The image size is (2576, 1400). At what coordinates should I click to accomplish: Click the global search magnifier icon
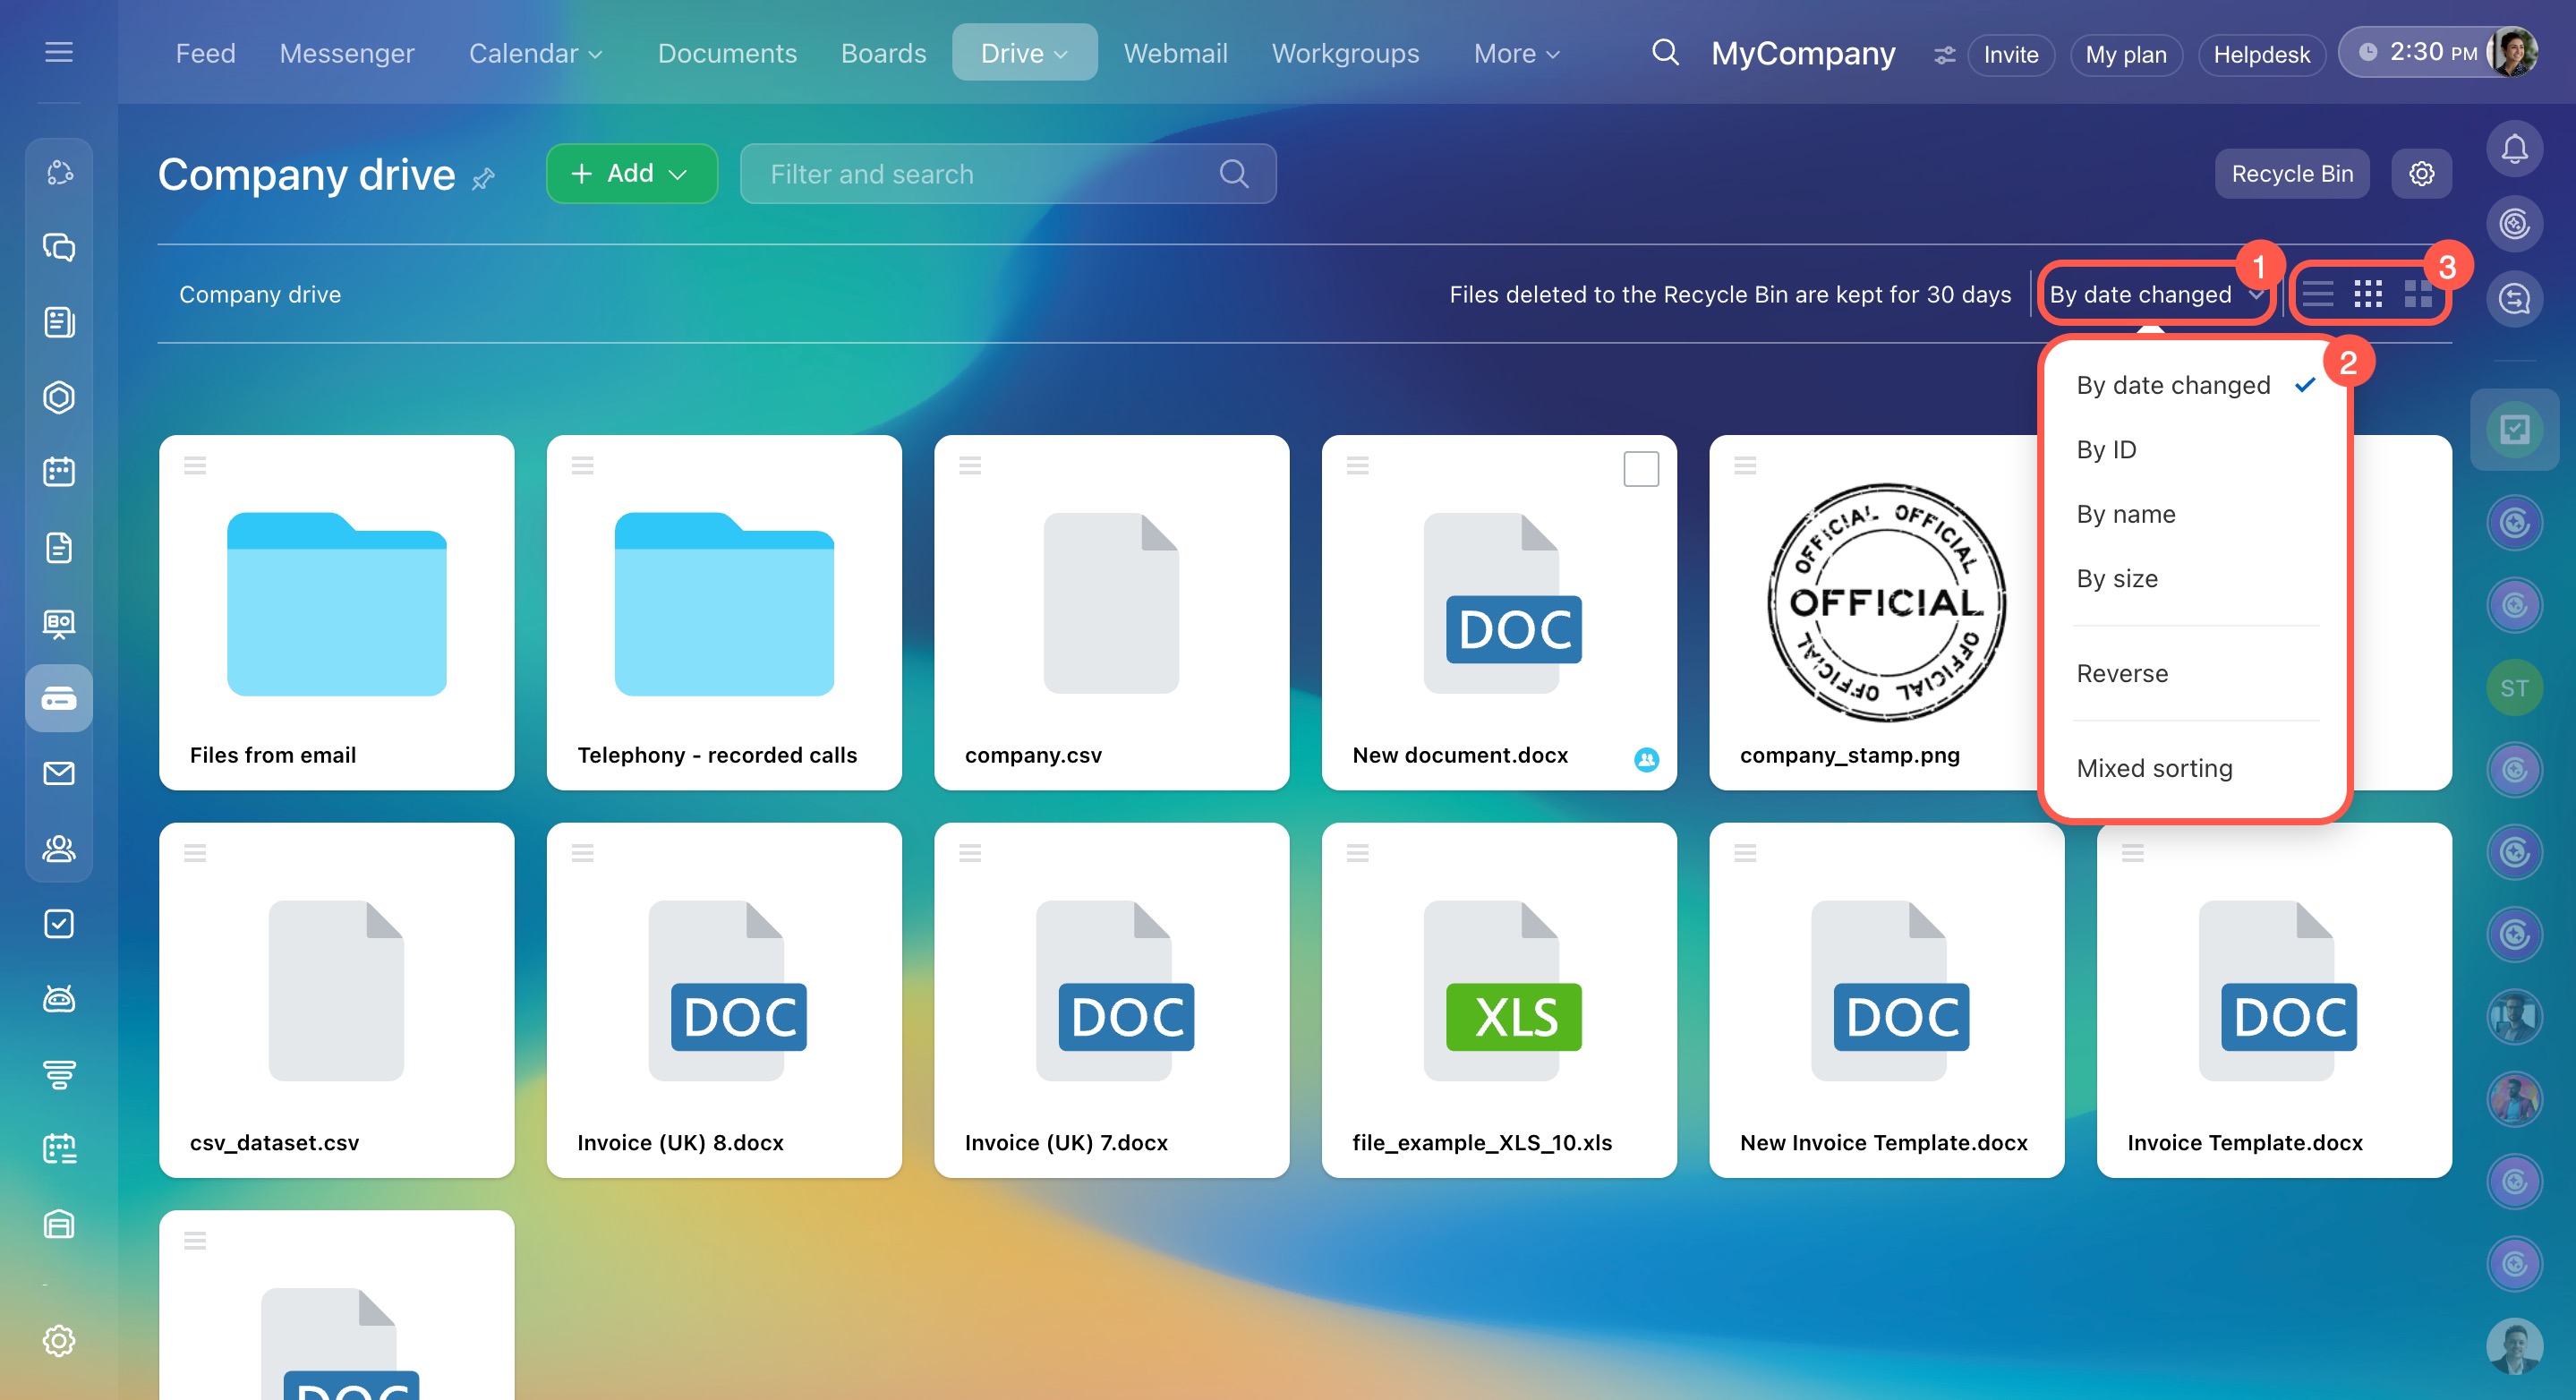(x=1664, y=53)
